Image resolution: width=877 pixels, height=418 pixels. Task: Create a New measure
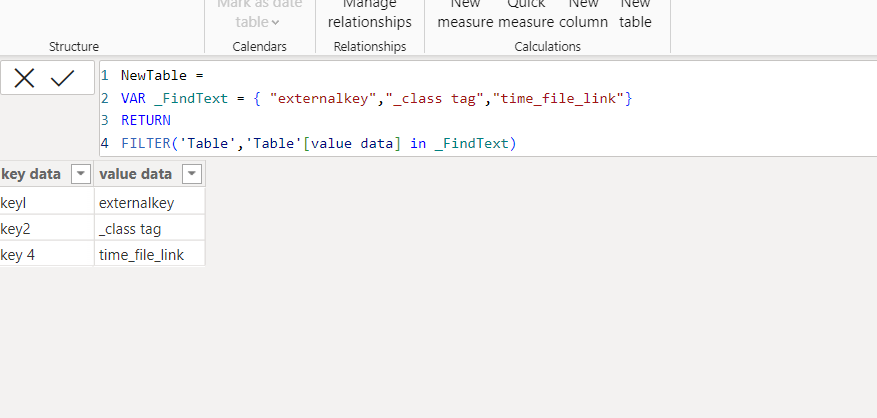click(465, 14)
